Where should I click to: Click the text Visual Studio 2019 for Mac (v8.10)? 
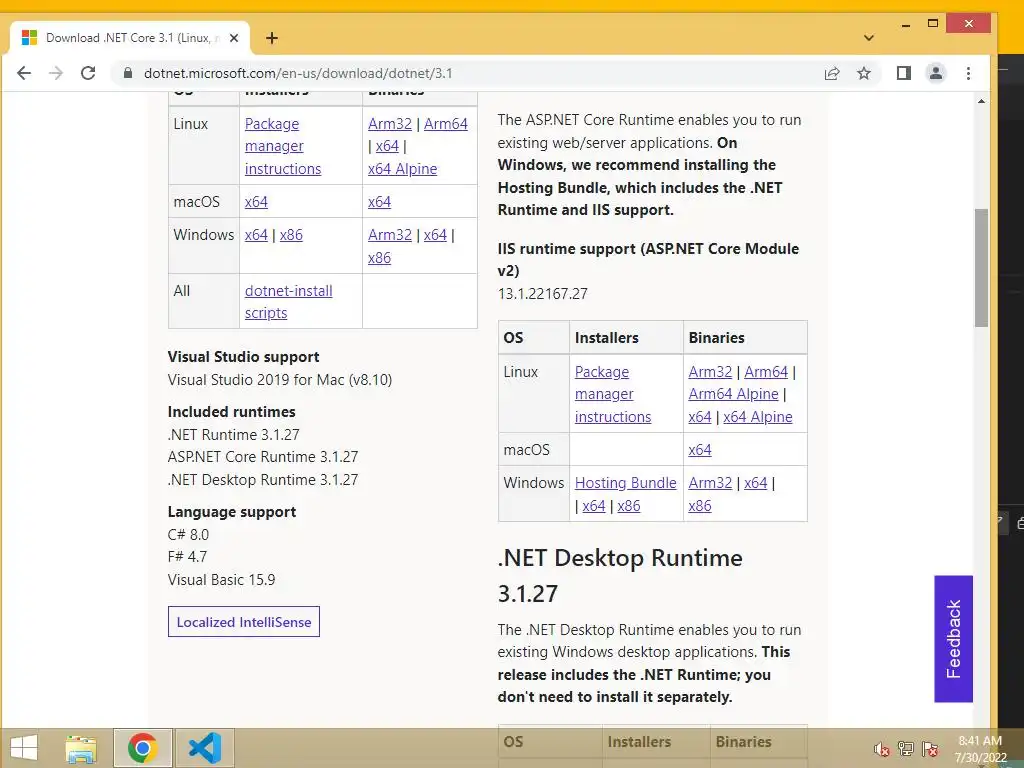(280, 379)
